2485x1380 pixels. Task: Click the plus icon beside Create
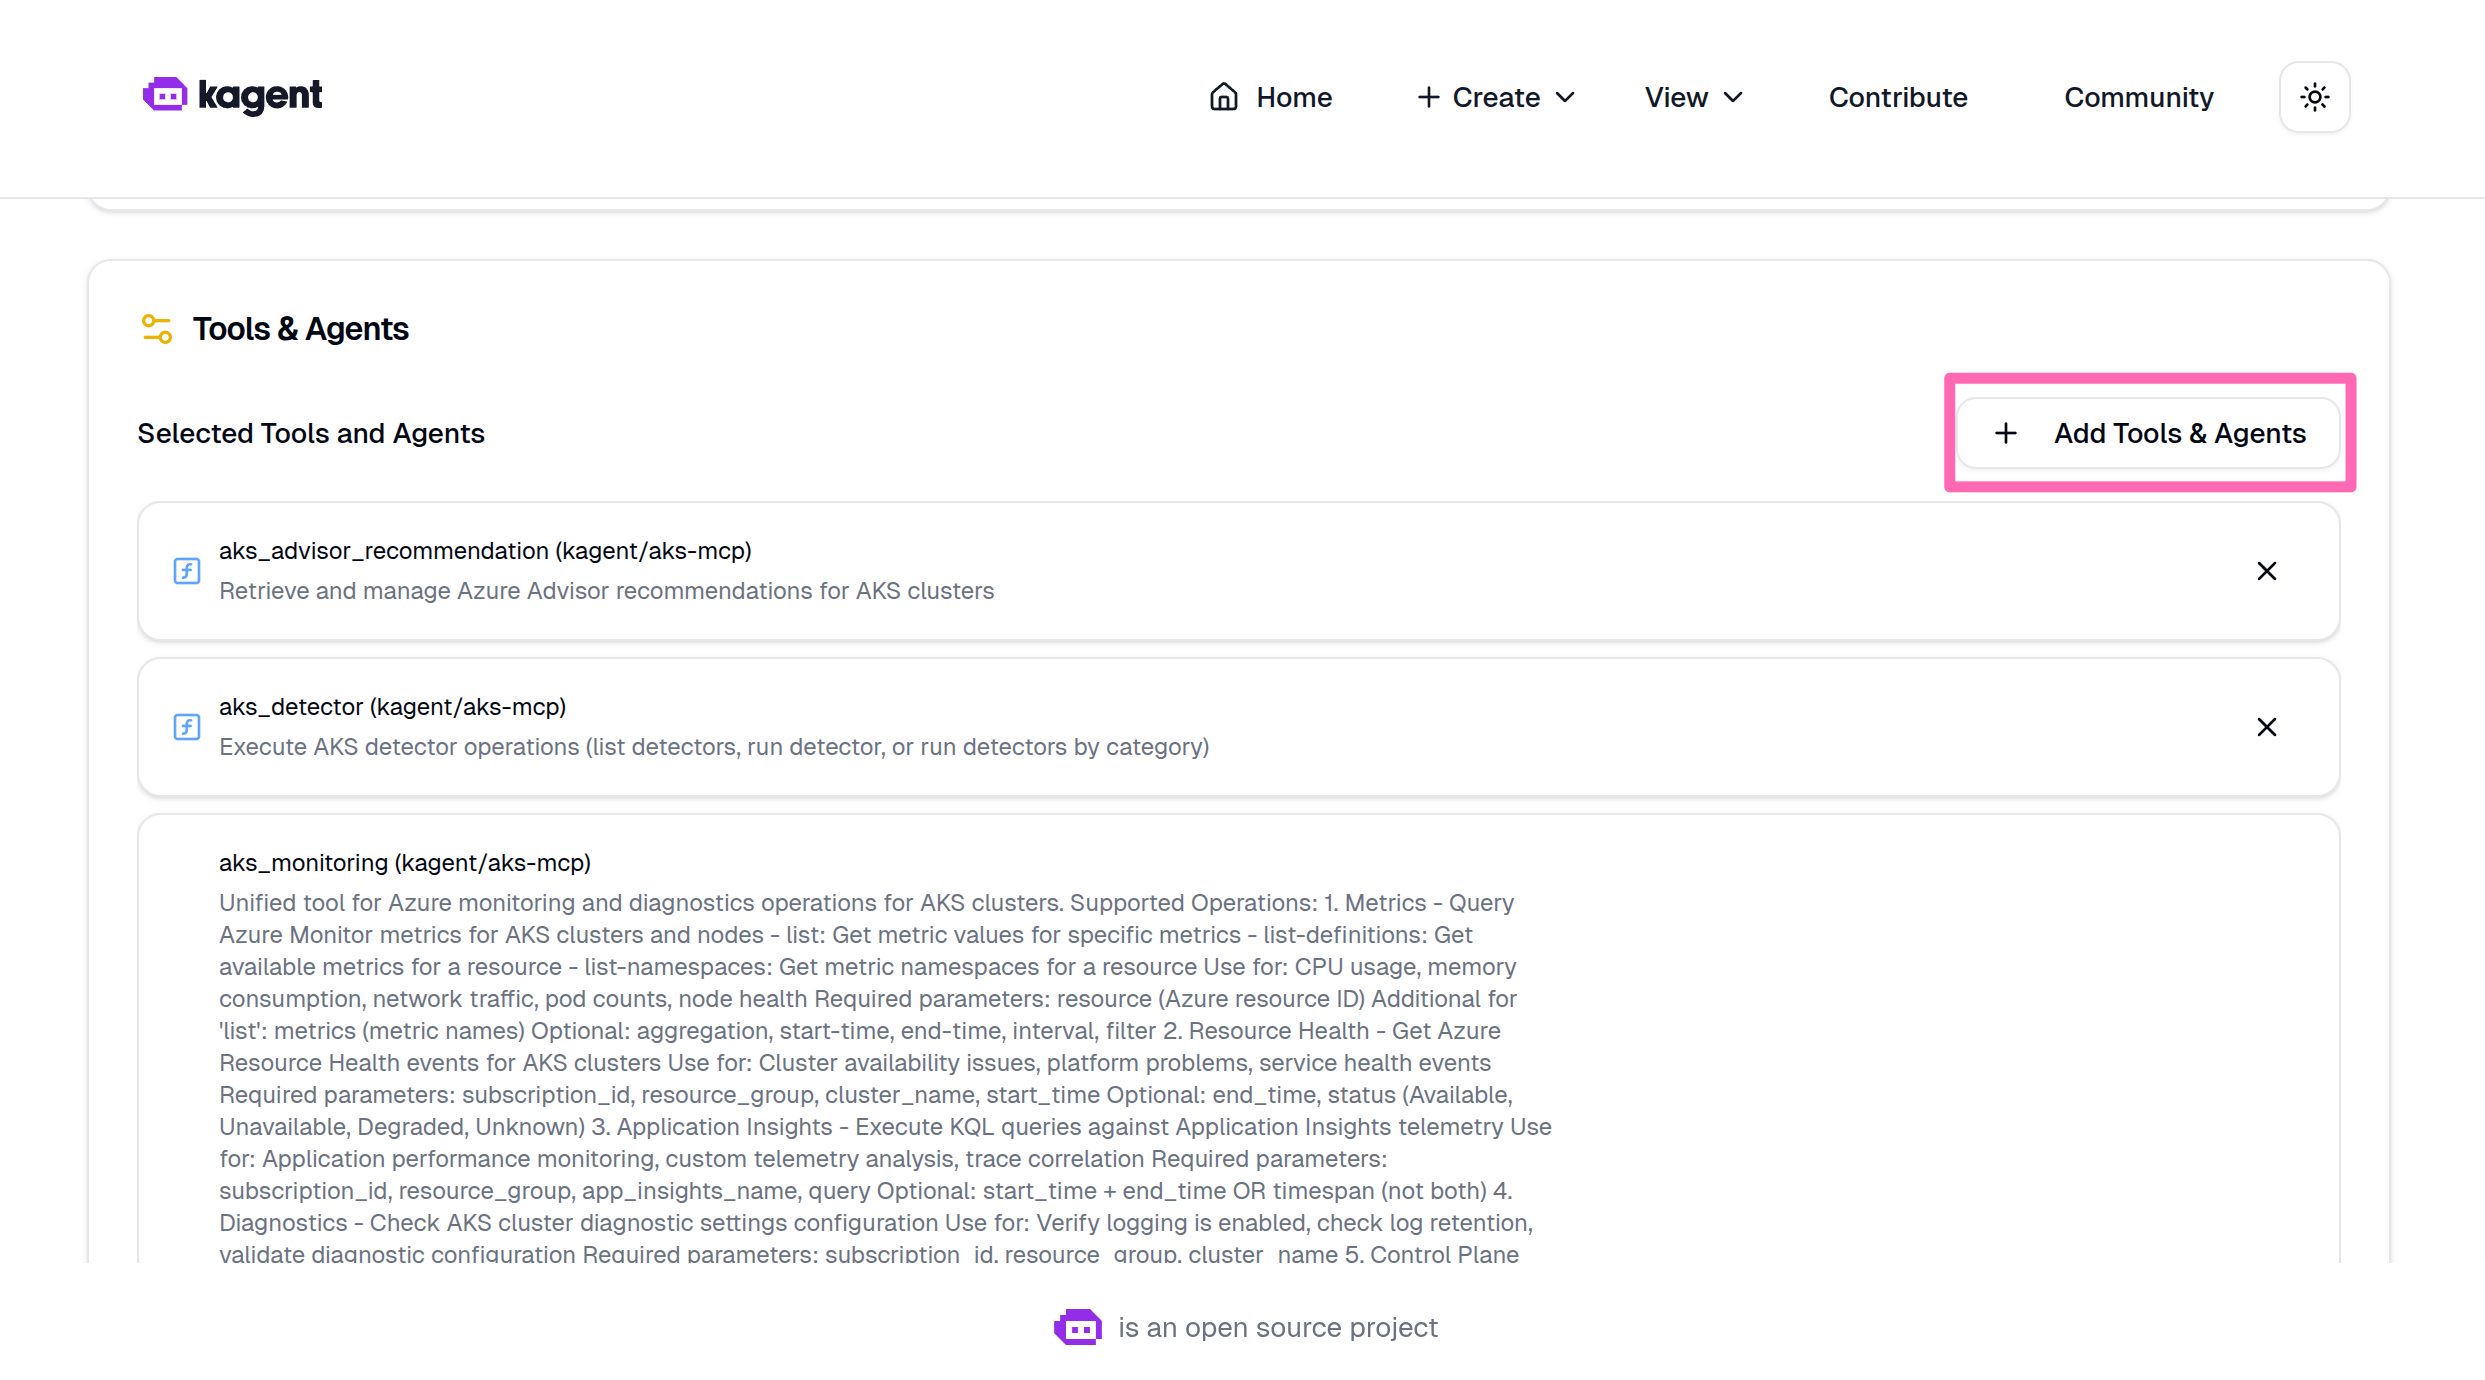click(x=1428, y=97)
